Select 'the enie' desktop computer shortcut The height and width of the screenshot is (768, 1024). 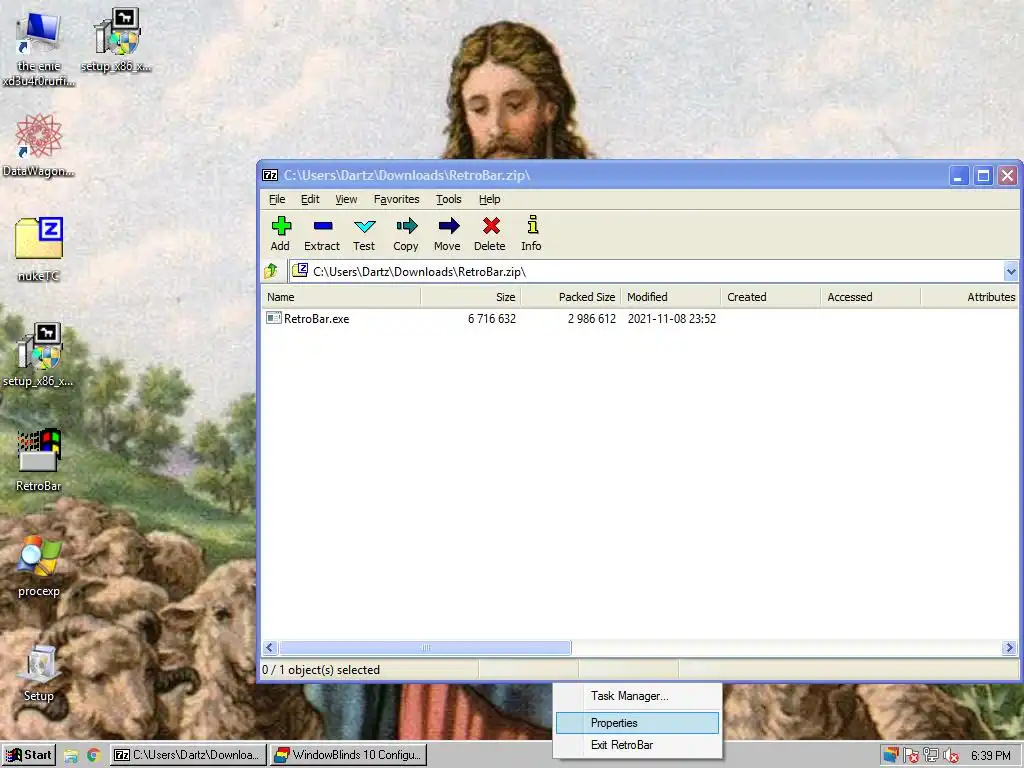[39, 33]
